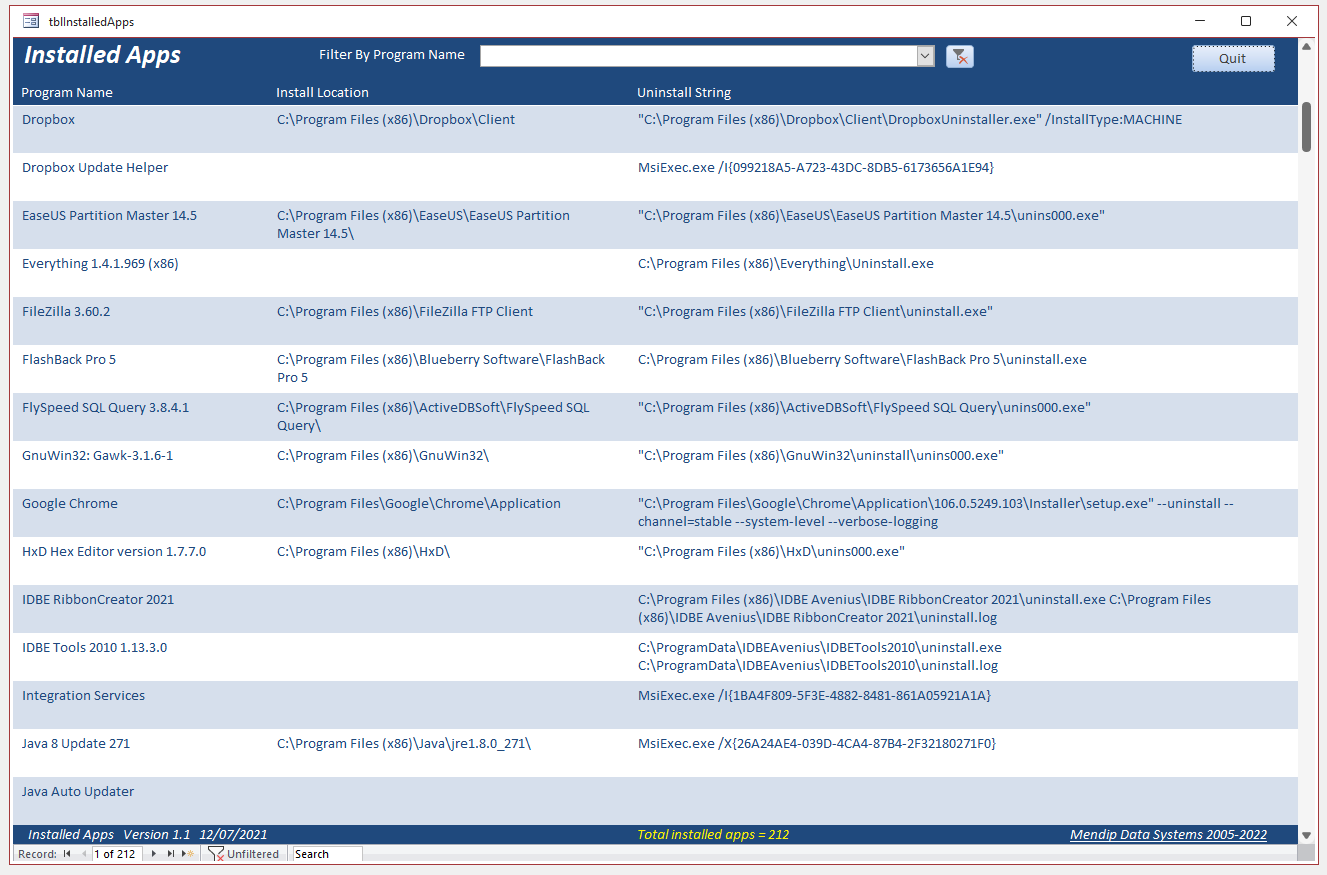Open the Filter By Program Name dropdown

925,56
